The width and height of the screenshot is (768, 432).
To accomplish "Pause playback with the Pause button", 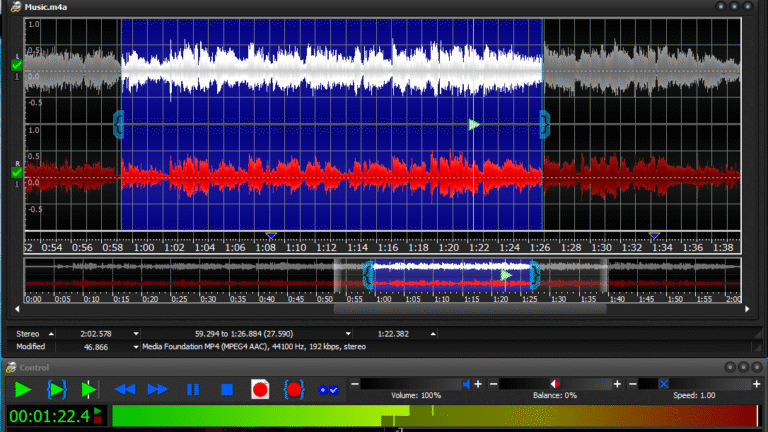I will (193, 389).
